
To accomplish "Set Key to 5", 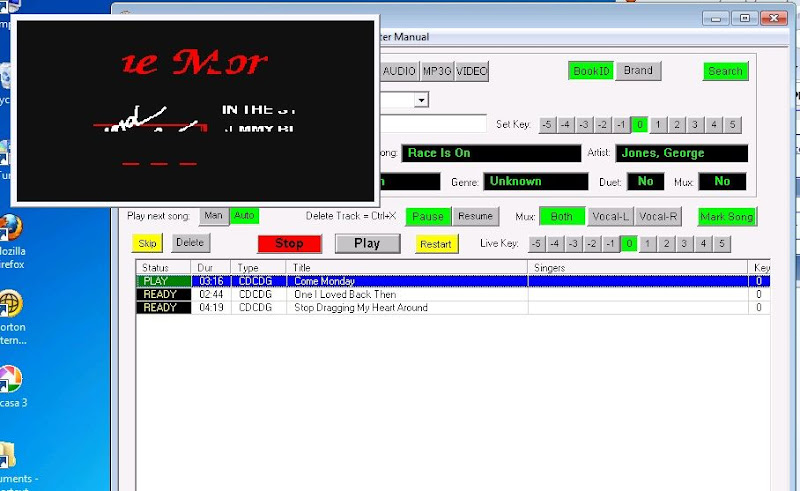I will pos(733,125).
